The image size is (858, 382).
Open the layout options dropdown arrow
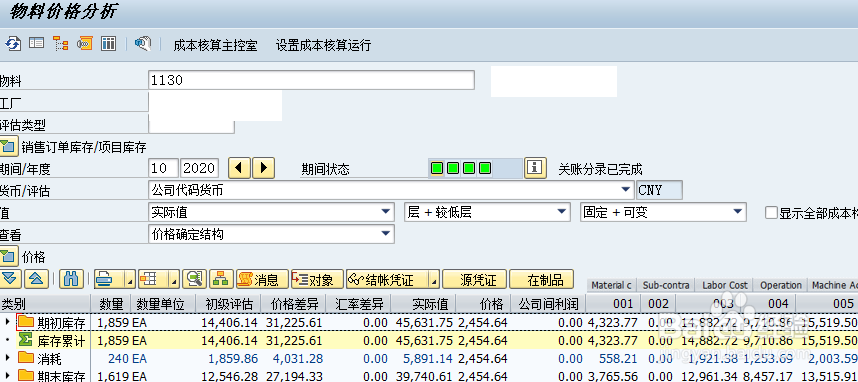click(174, 280)
